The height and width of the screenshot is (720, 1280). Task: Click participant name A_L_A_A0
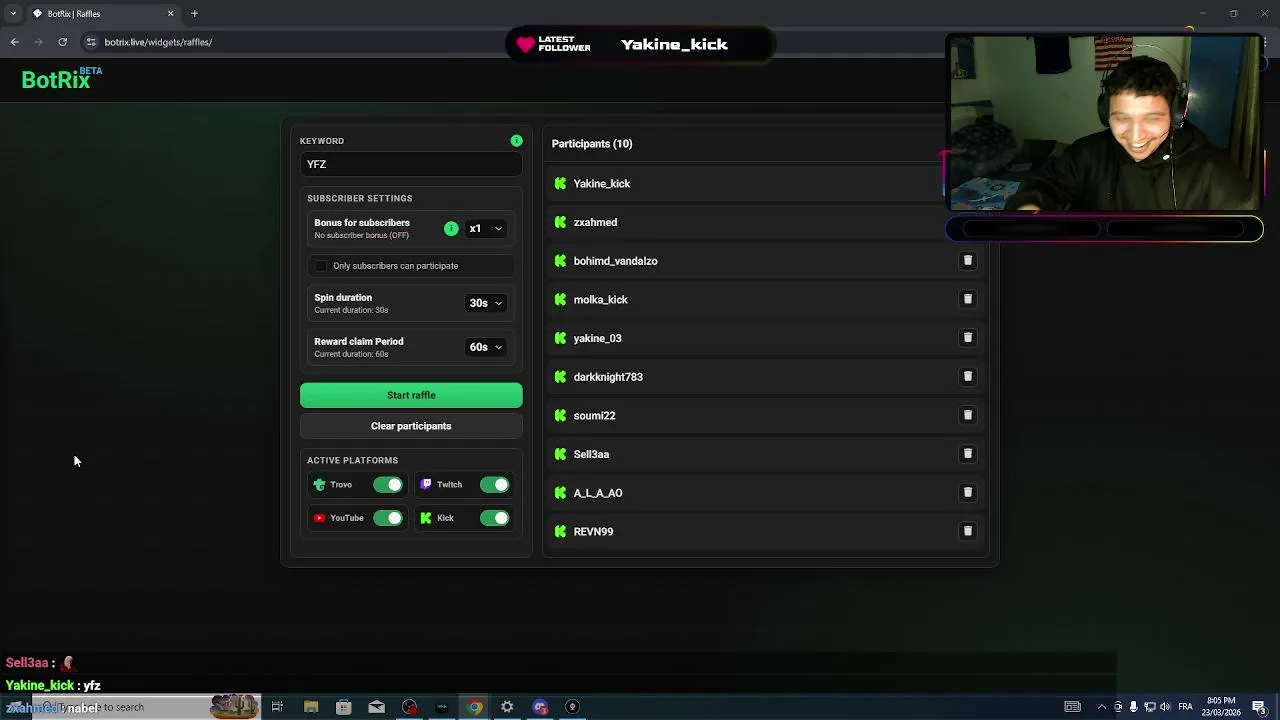pos(598,493)
